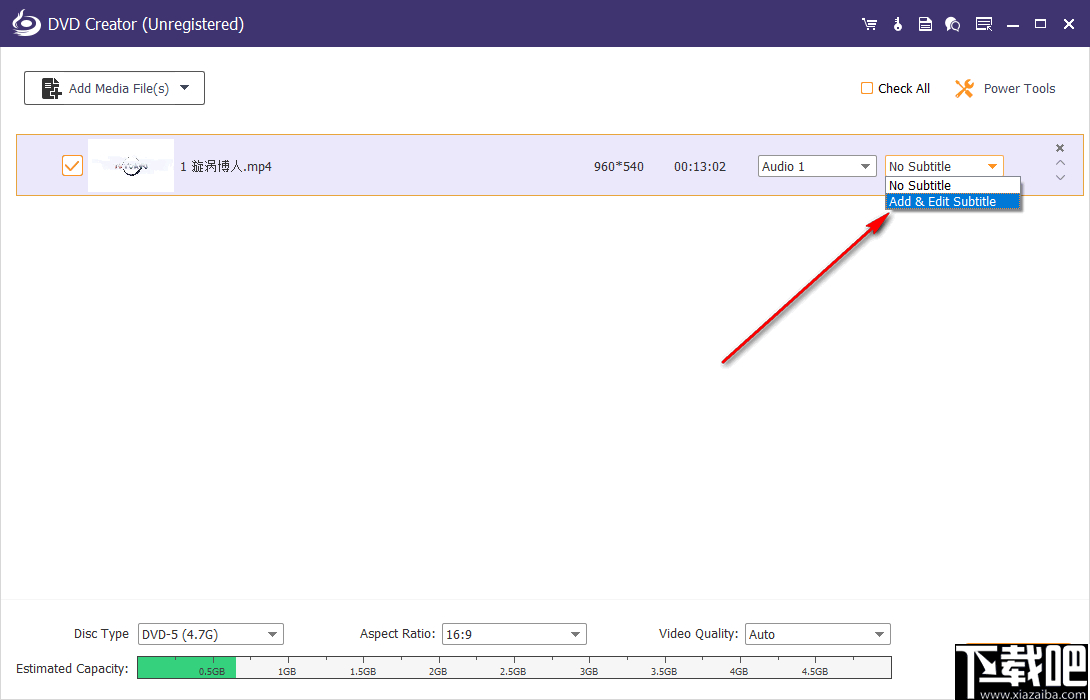Click the Add Media File(s) icon
The width and height of the screenshot is (1090, 700).
50,88
